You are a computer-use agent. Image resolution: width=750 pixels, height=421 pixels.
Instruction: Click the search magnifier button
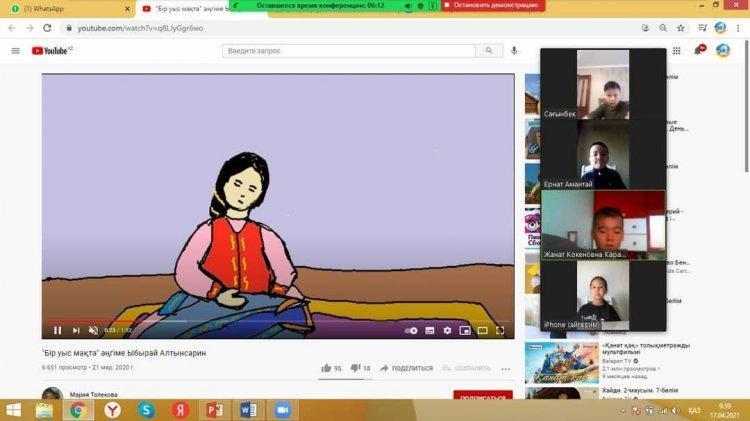click(489, 51)
